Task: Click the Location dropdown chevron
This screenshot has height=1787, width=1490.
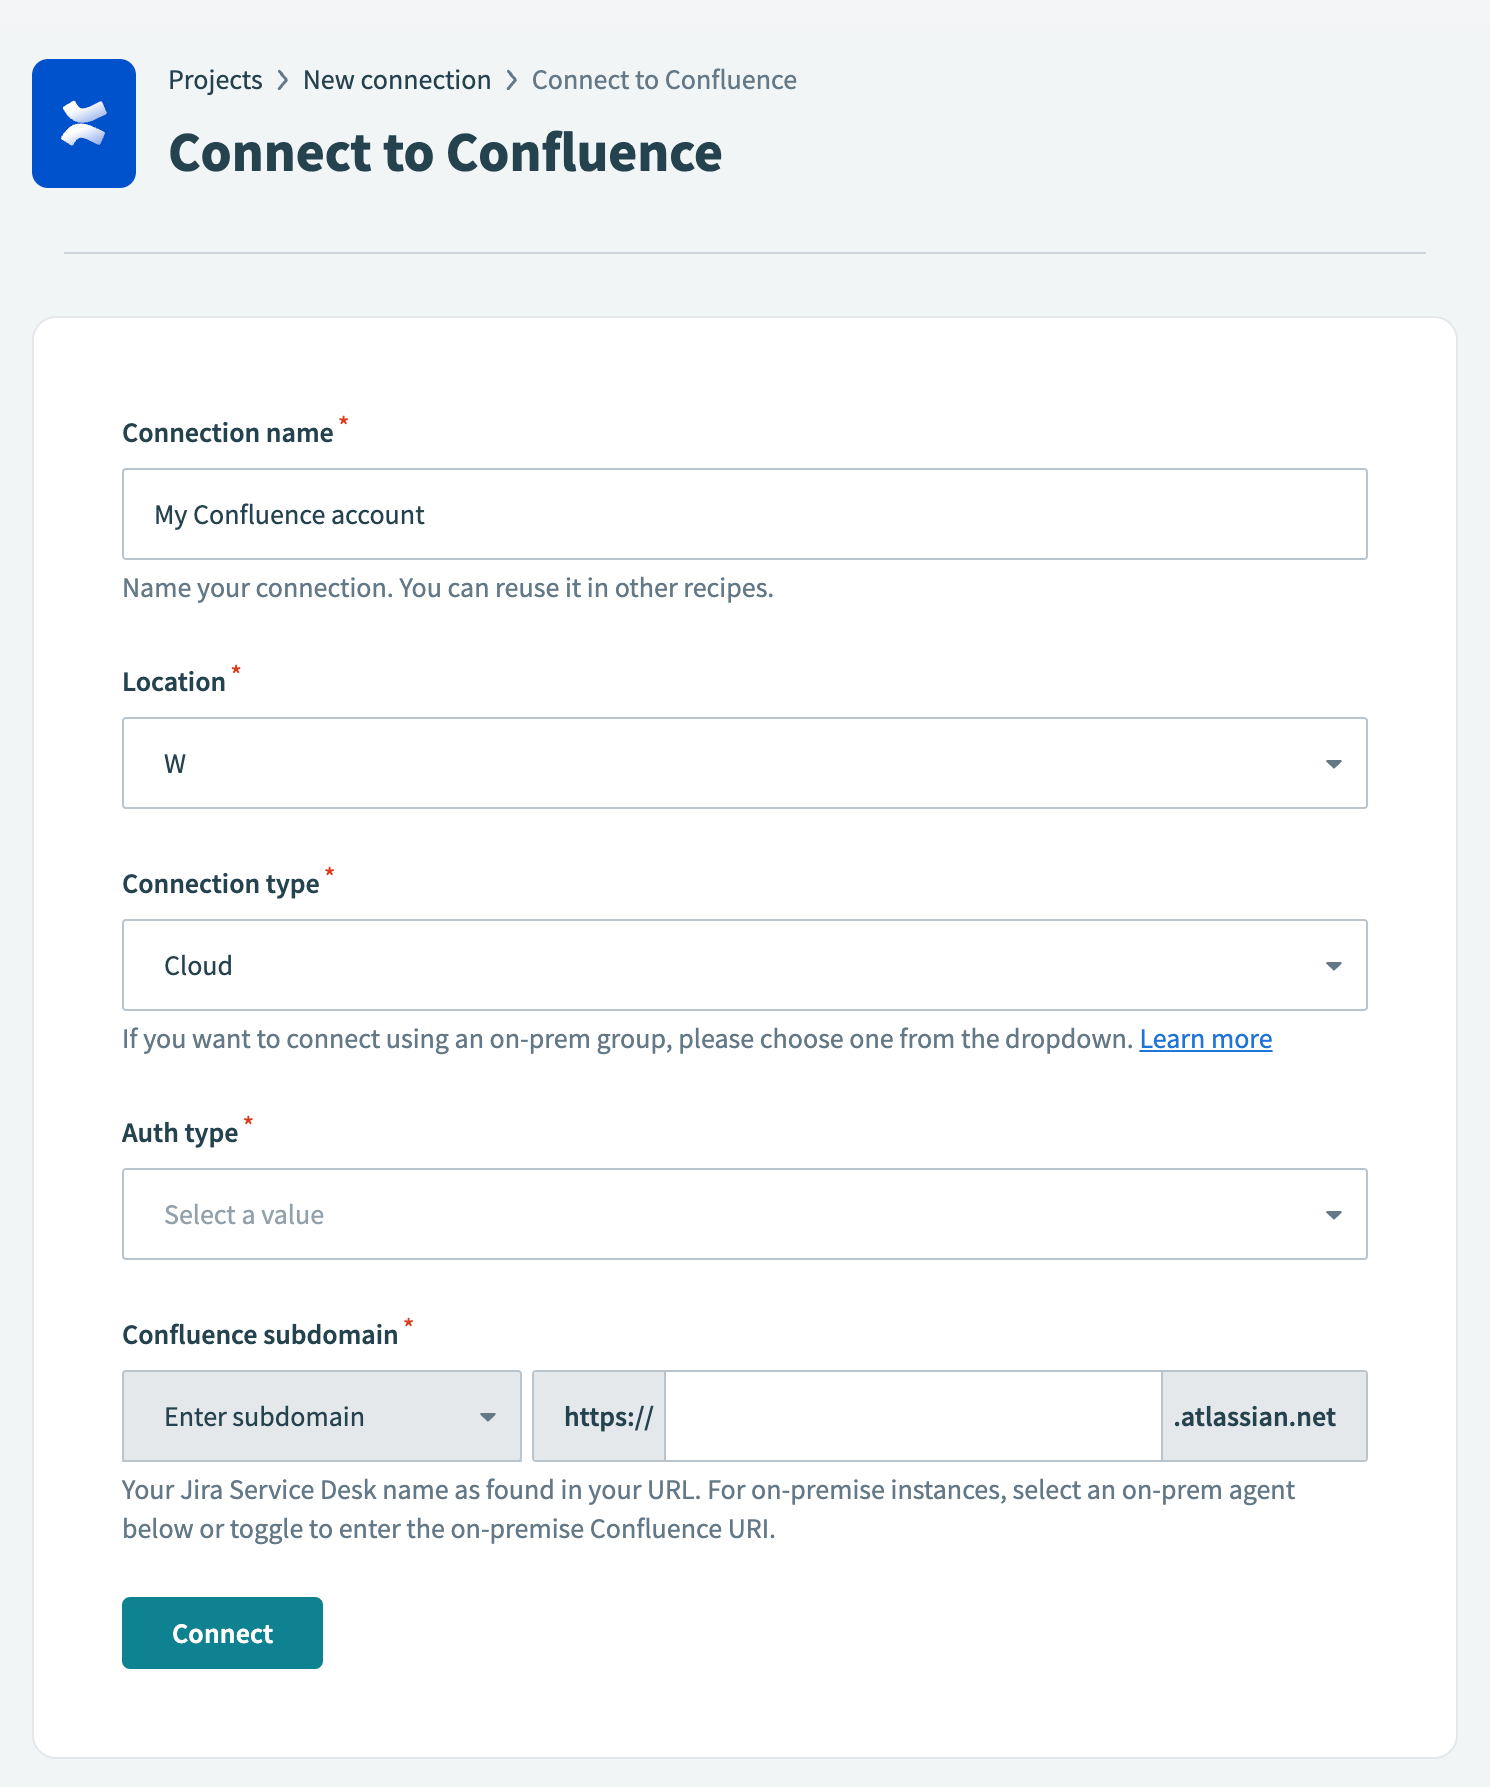Action: point(1333,763)
